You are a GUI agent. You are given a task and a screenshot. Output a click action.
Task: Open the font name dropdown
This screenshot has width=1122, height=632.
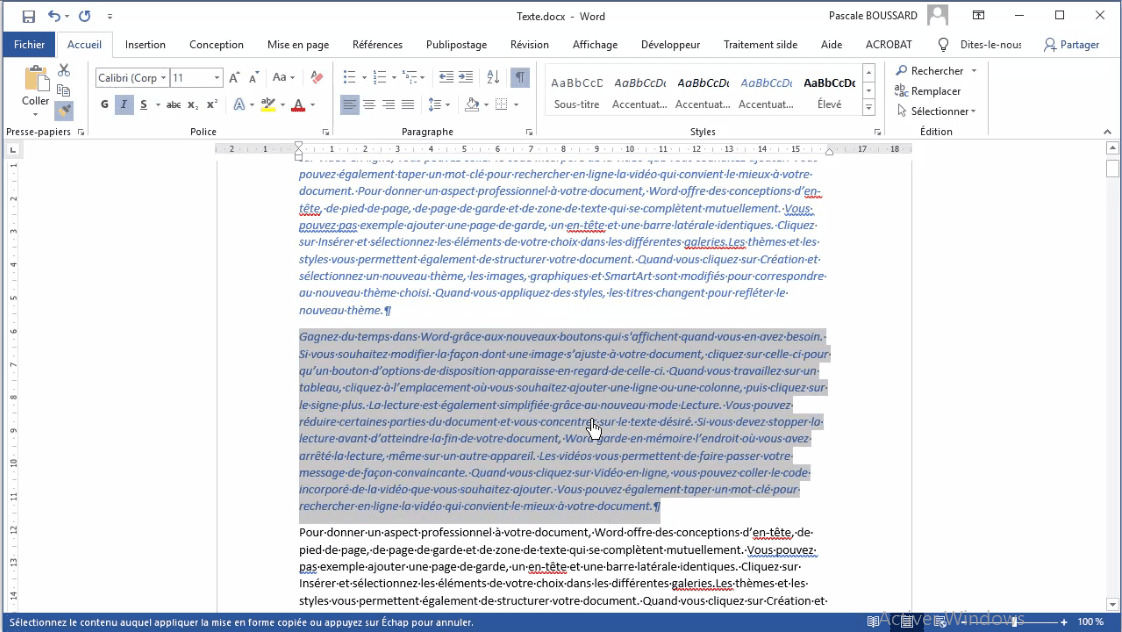click(163, 77)
